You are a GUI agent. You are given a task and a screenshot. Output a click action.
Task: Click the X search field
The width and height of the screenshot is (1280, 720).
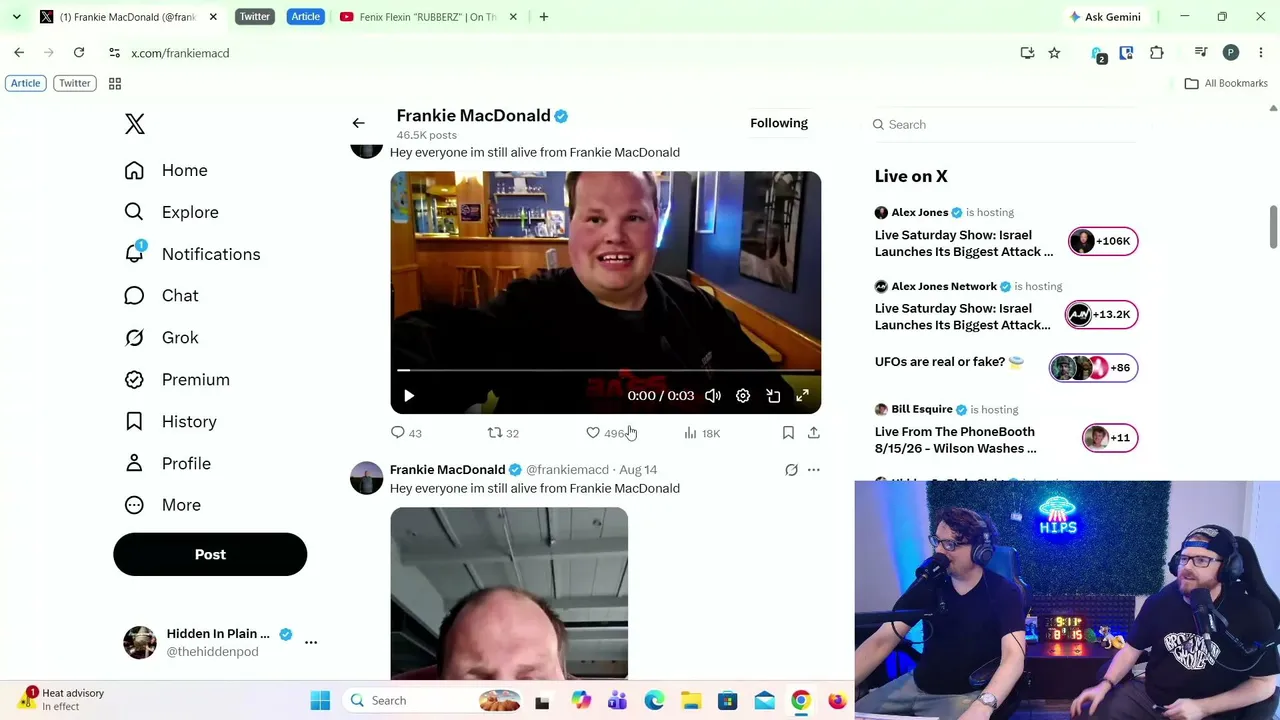point(1005,124)
